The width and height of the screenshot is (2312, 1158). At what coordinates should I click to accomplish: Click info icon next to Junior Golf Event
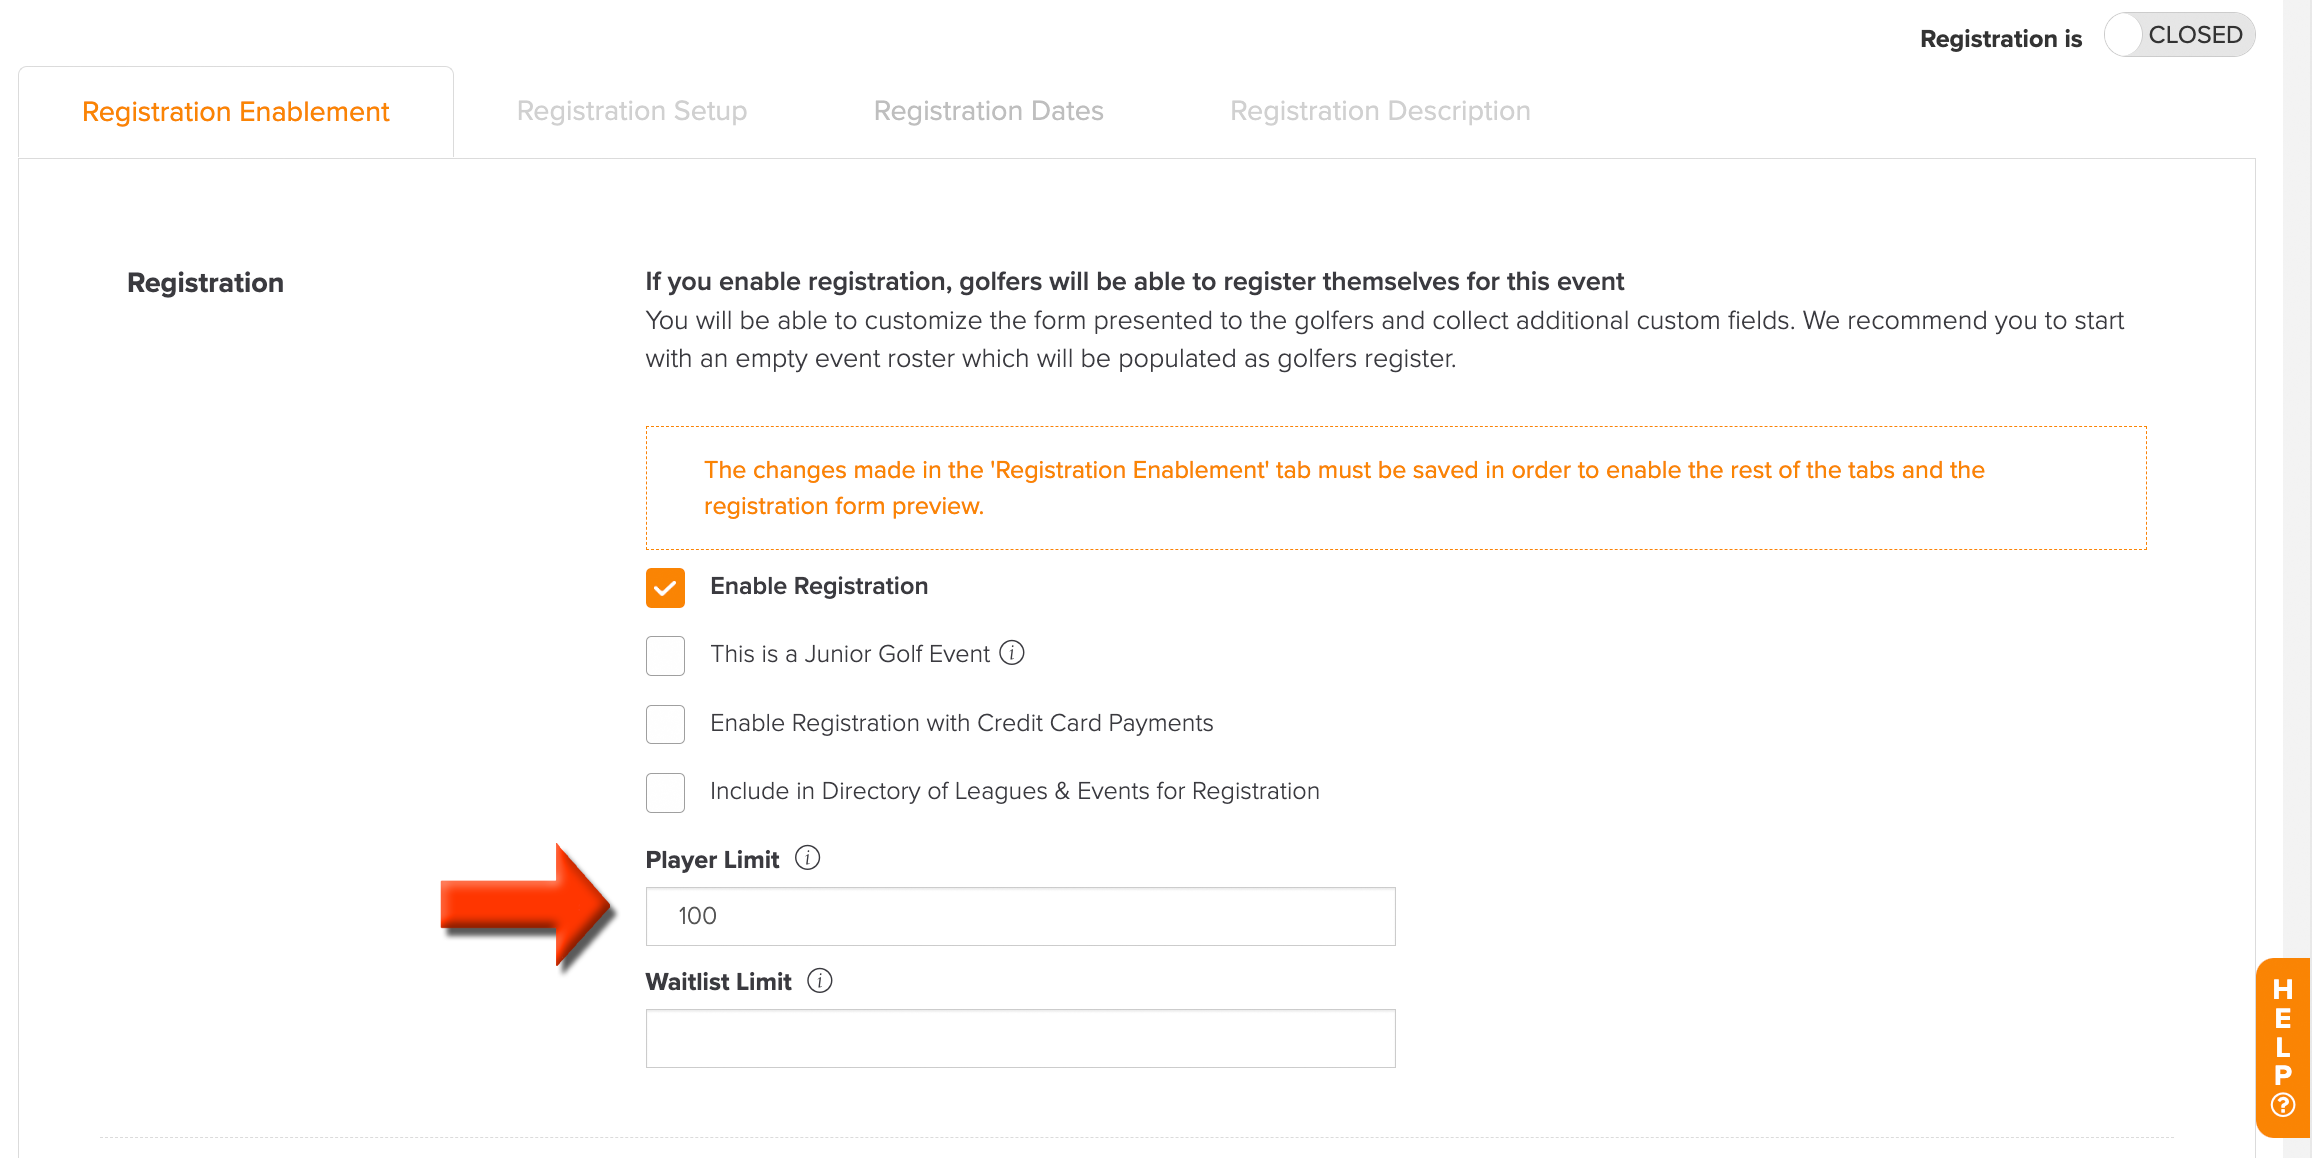pyautogui.click(x=1012, y=653)
